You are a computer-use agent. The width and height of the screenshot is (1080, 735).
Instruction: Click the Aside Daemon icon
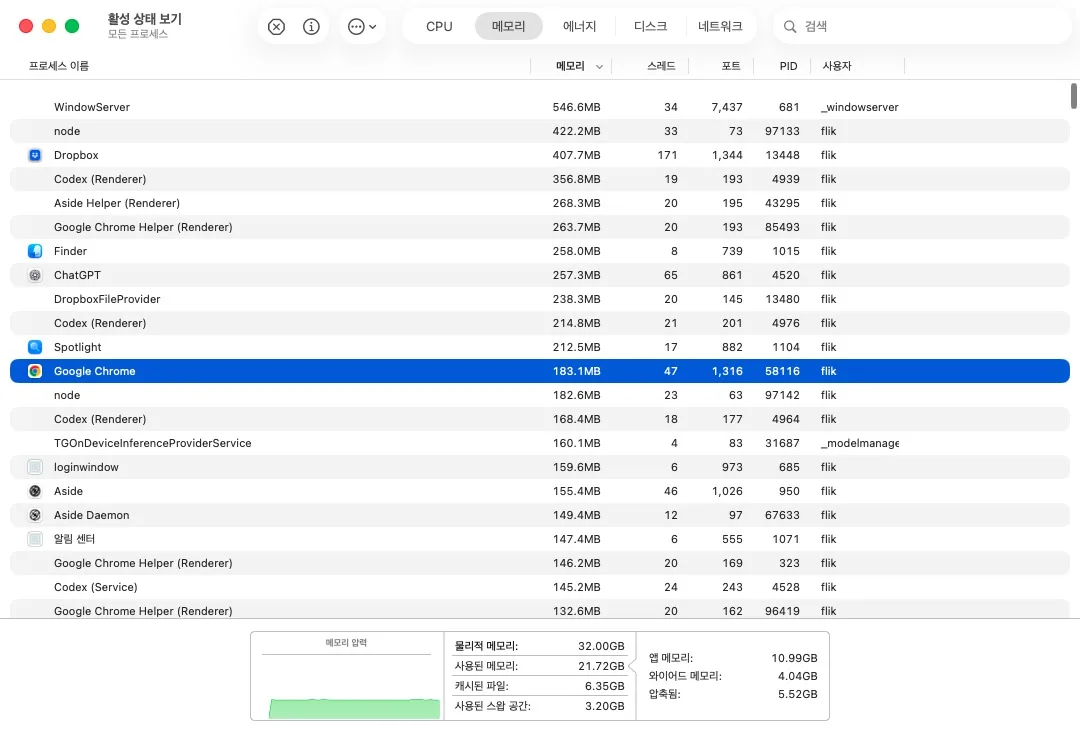pos(35,515)
